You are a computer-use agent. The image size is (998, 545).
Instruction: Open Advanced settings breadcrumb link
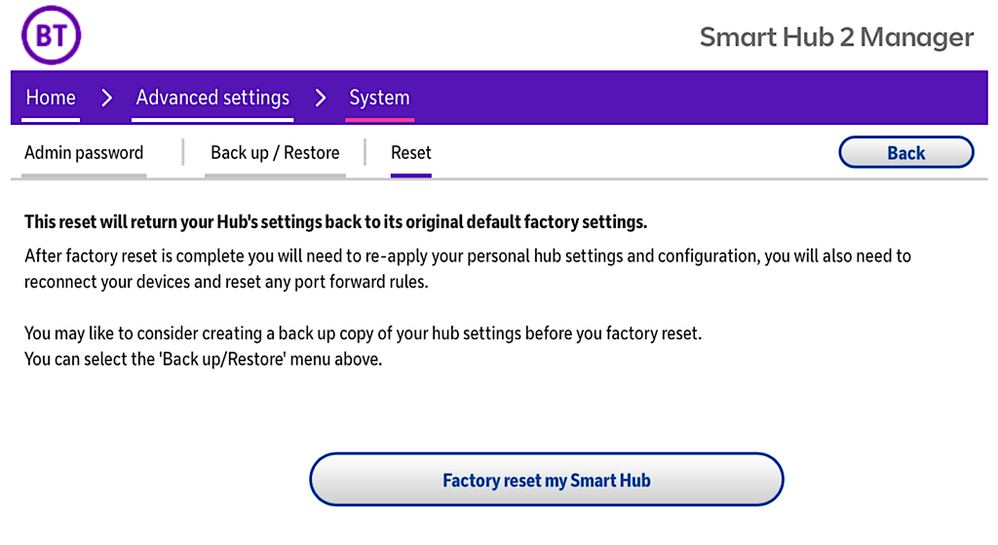(x=212, y=98)
